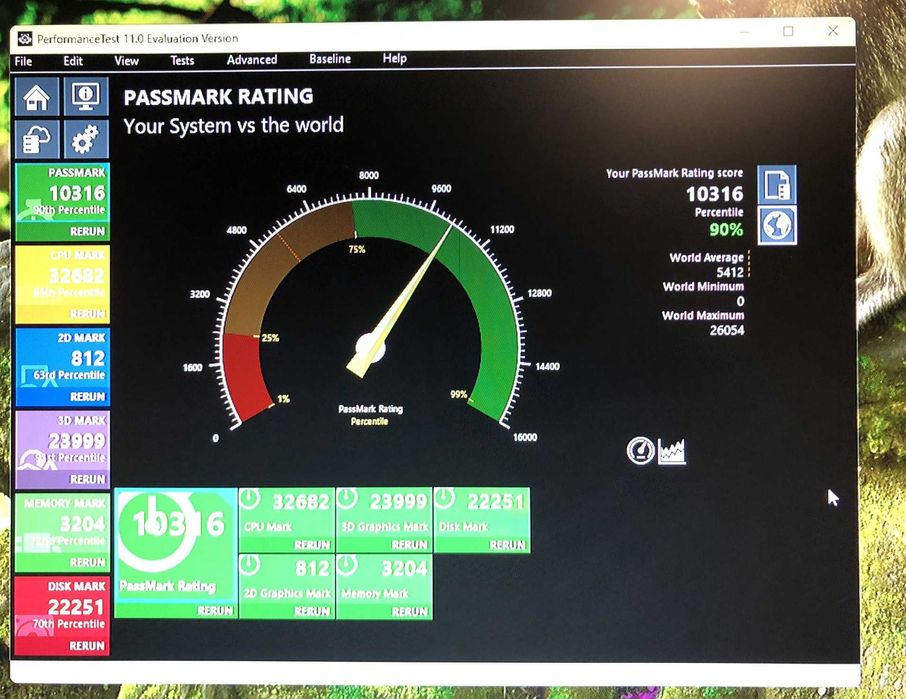Open the File menu
The width and height of the screenshot is (906, 699).
pos(23,61)
